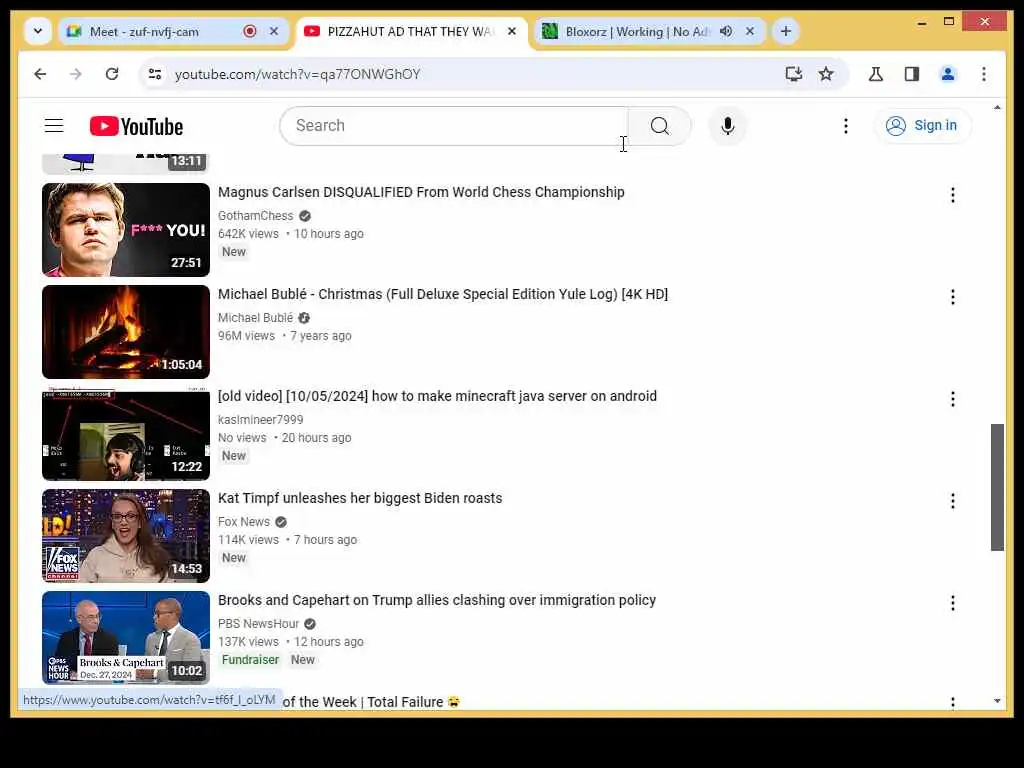Click the 13:11 thumbnail at list top
The height and width of the screenshot is (768, 1024).
coord(126,164)
